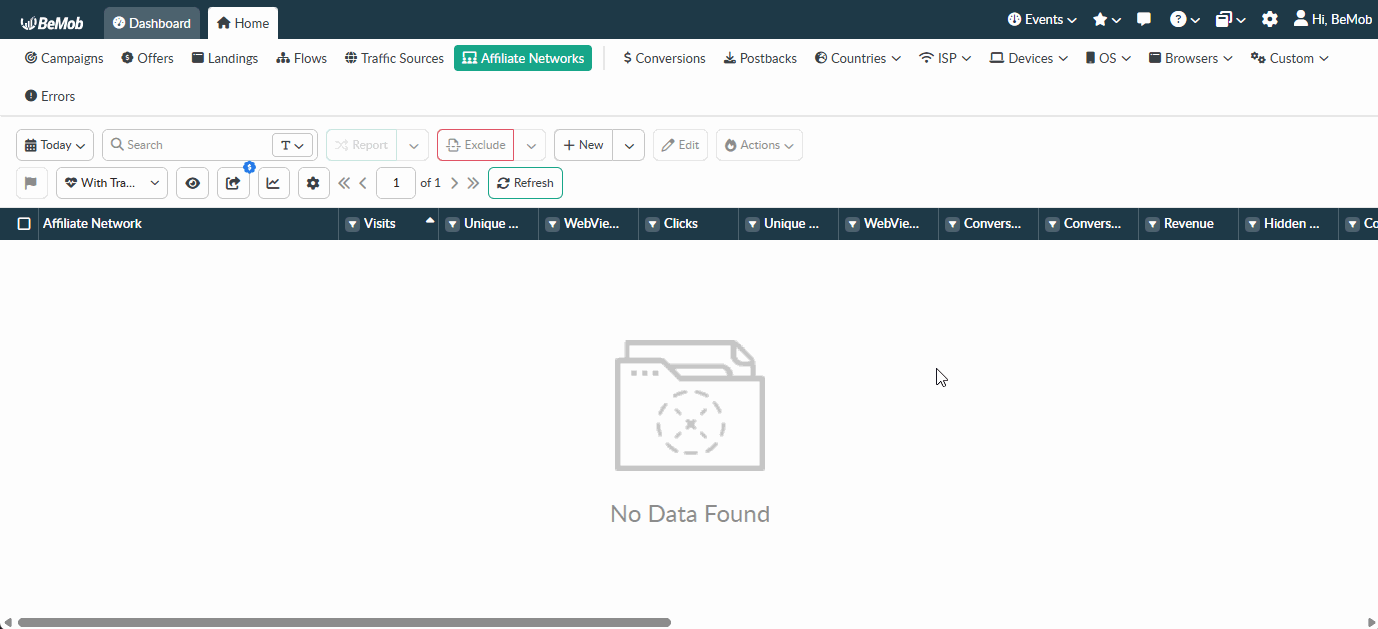Click the Visits column filter icon
This screenshot has width=1378, height=629.
(352, 224)
